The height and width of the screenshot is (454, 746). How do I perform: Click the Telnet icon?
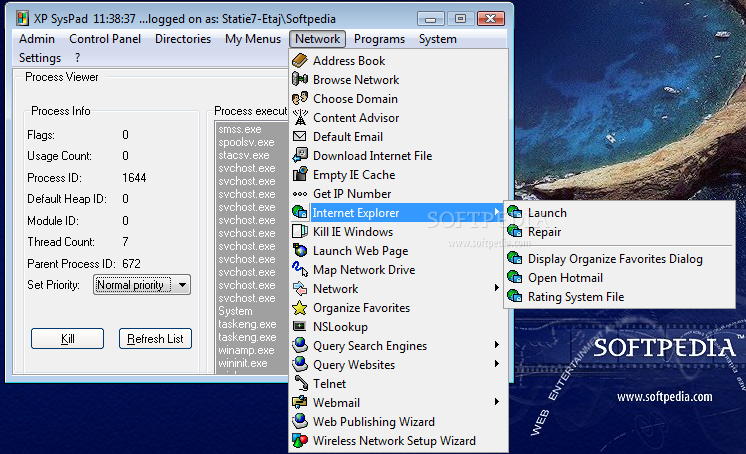(301, 383)
